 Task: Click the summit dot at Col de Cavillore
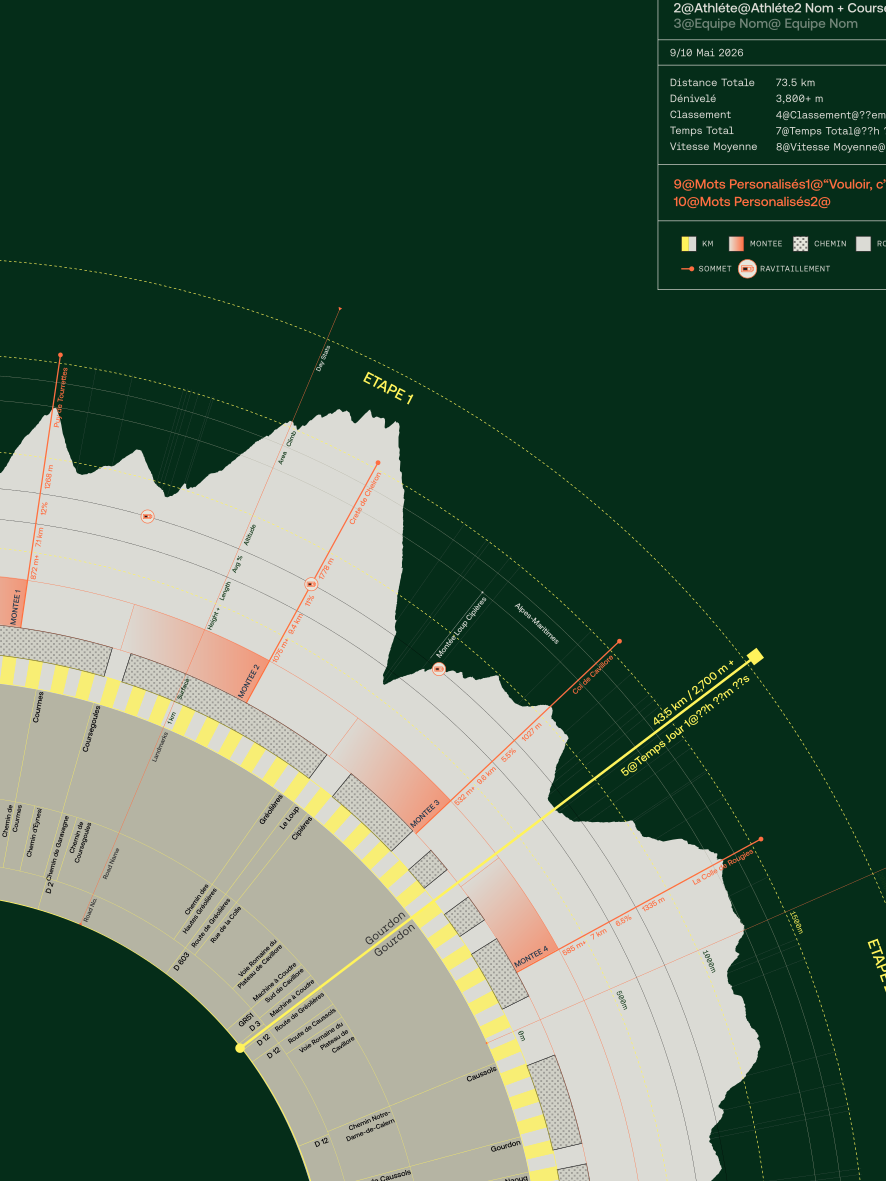pyautogui.click(x=619, y=642)
